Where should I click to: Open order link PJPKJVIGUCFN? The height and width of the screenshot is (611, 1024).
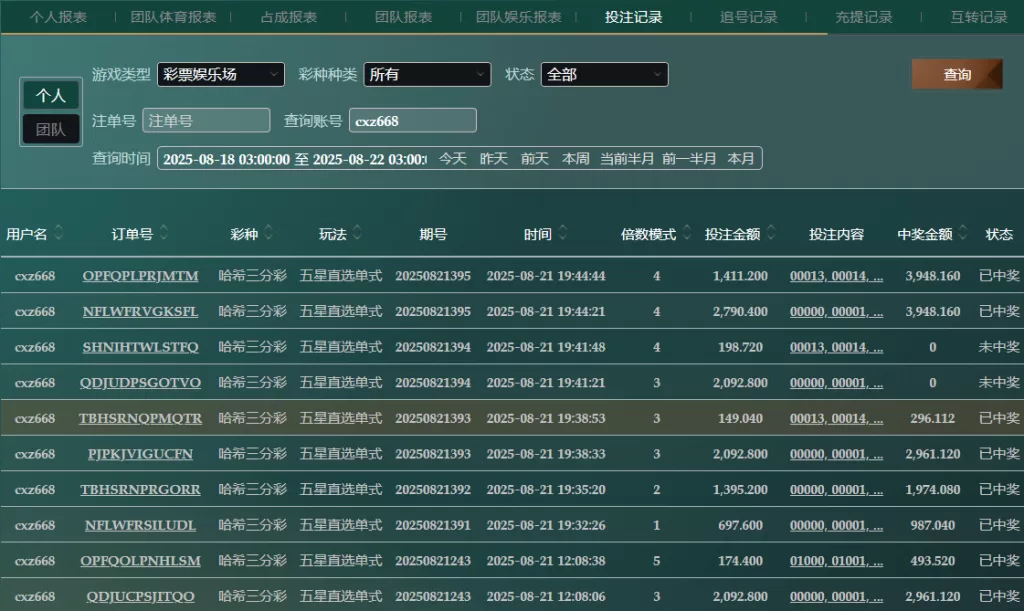pos(140,454)
